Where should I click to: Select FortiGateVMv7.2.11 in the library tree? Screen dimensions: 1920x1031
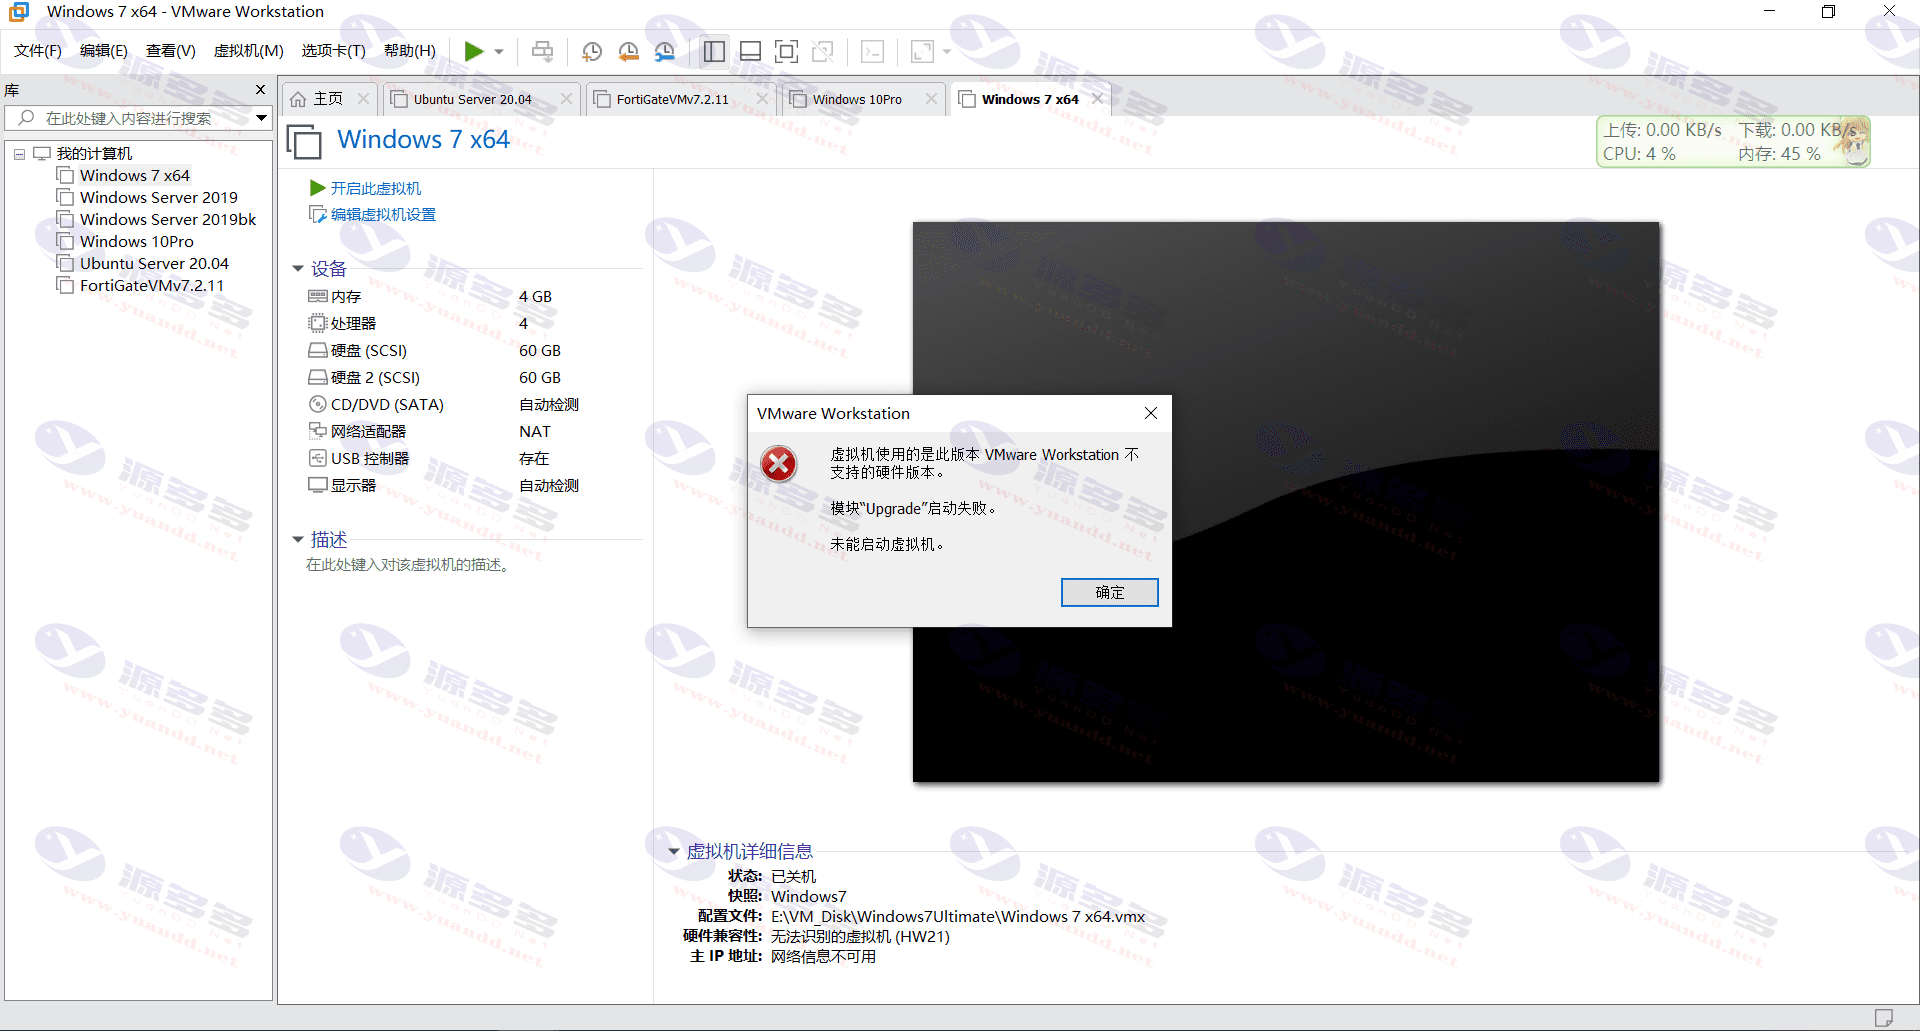(152, 285)
